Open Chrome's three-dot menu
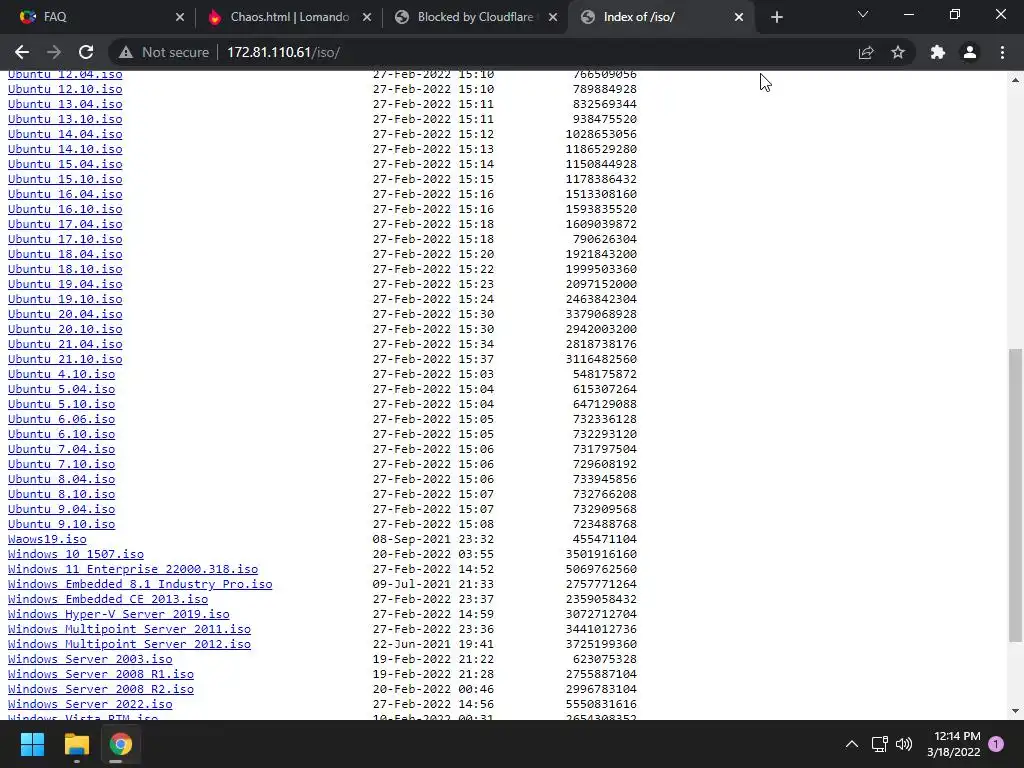 pyautogui.click(x=1002, y=52)
